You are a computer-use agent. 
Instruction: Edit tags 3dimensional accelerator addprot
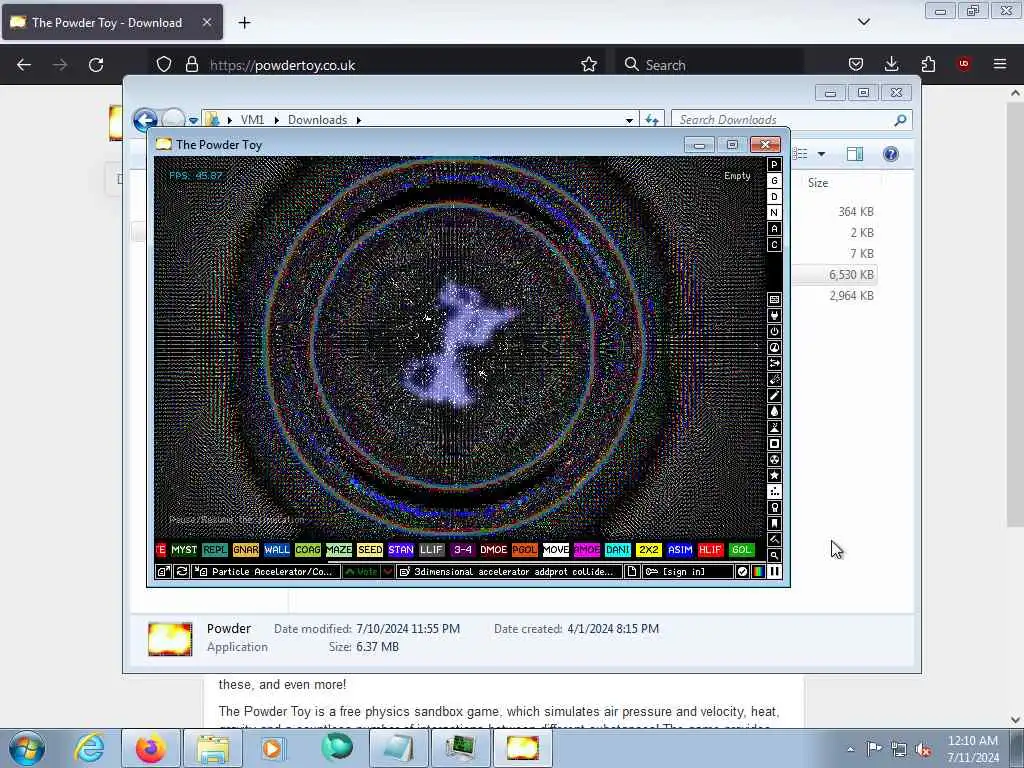pyautogui.click(x=509, y=571)
